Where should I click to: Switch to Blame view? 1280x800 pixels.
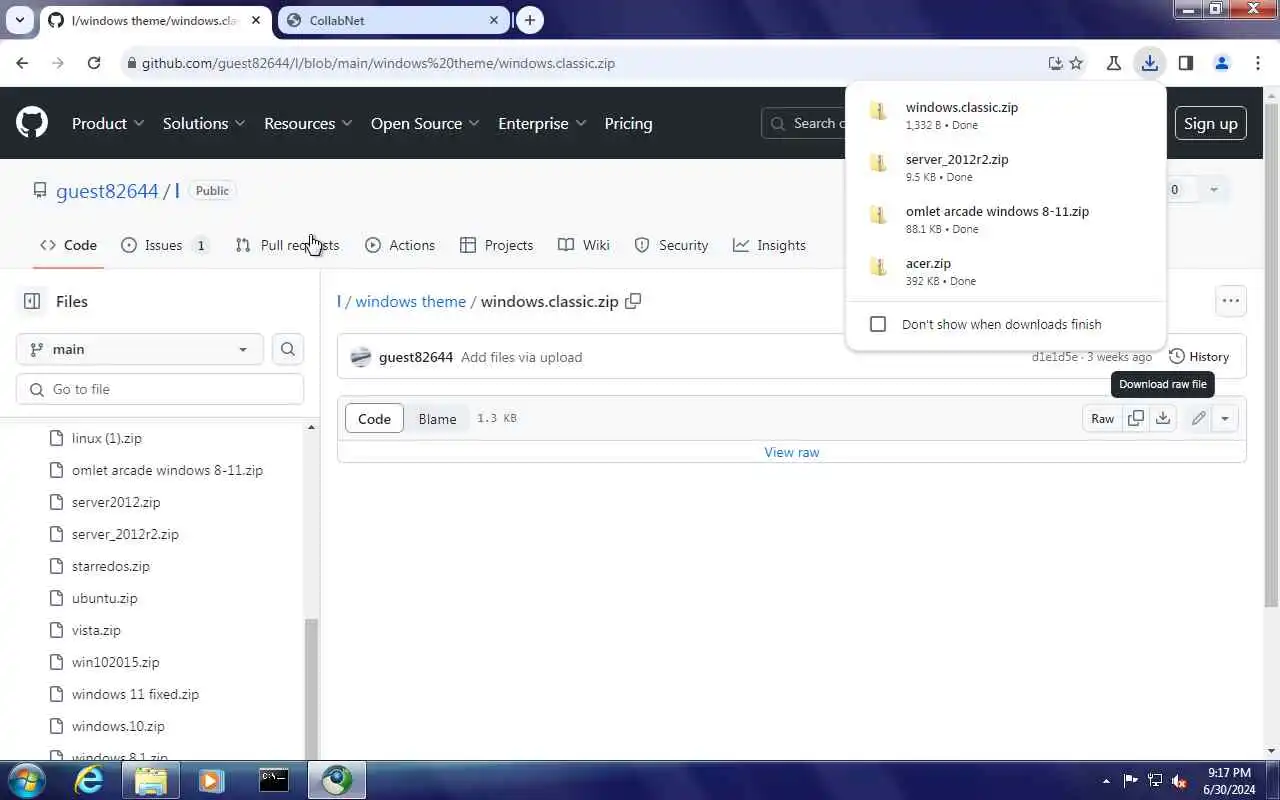point(437,419)
